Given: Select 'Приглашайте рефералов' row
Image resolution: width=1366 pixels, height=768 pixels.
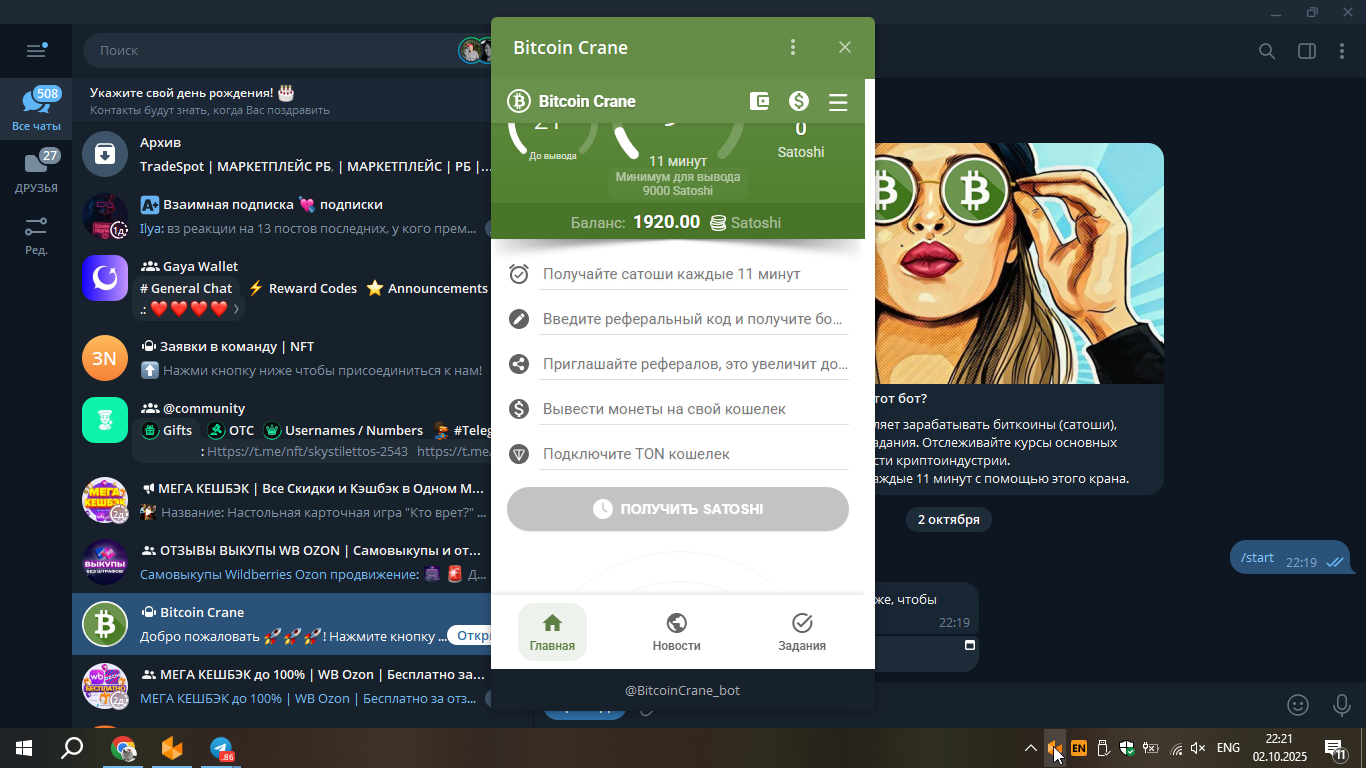Looking at the screenshot, I should click(x=678, y=364).
